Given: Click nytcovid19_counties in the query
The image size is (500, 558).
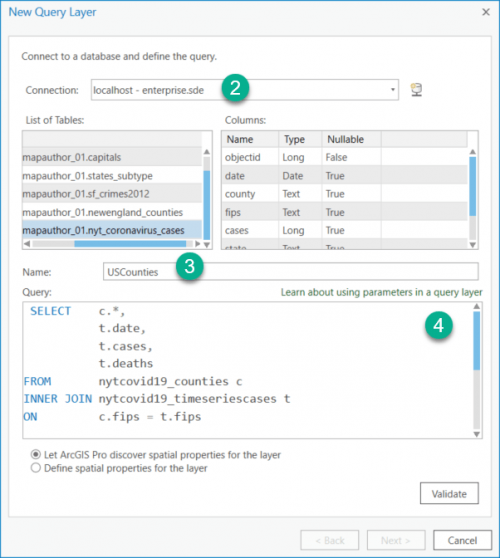Looking at the screenshot, I should click(163, 381).
